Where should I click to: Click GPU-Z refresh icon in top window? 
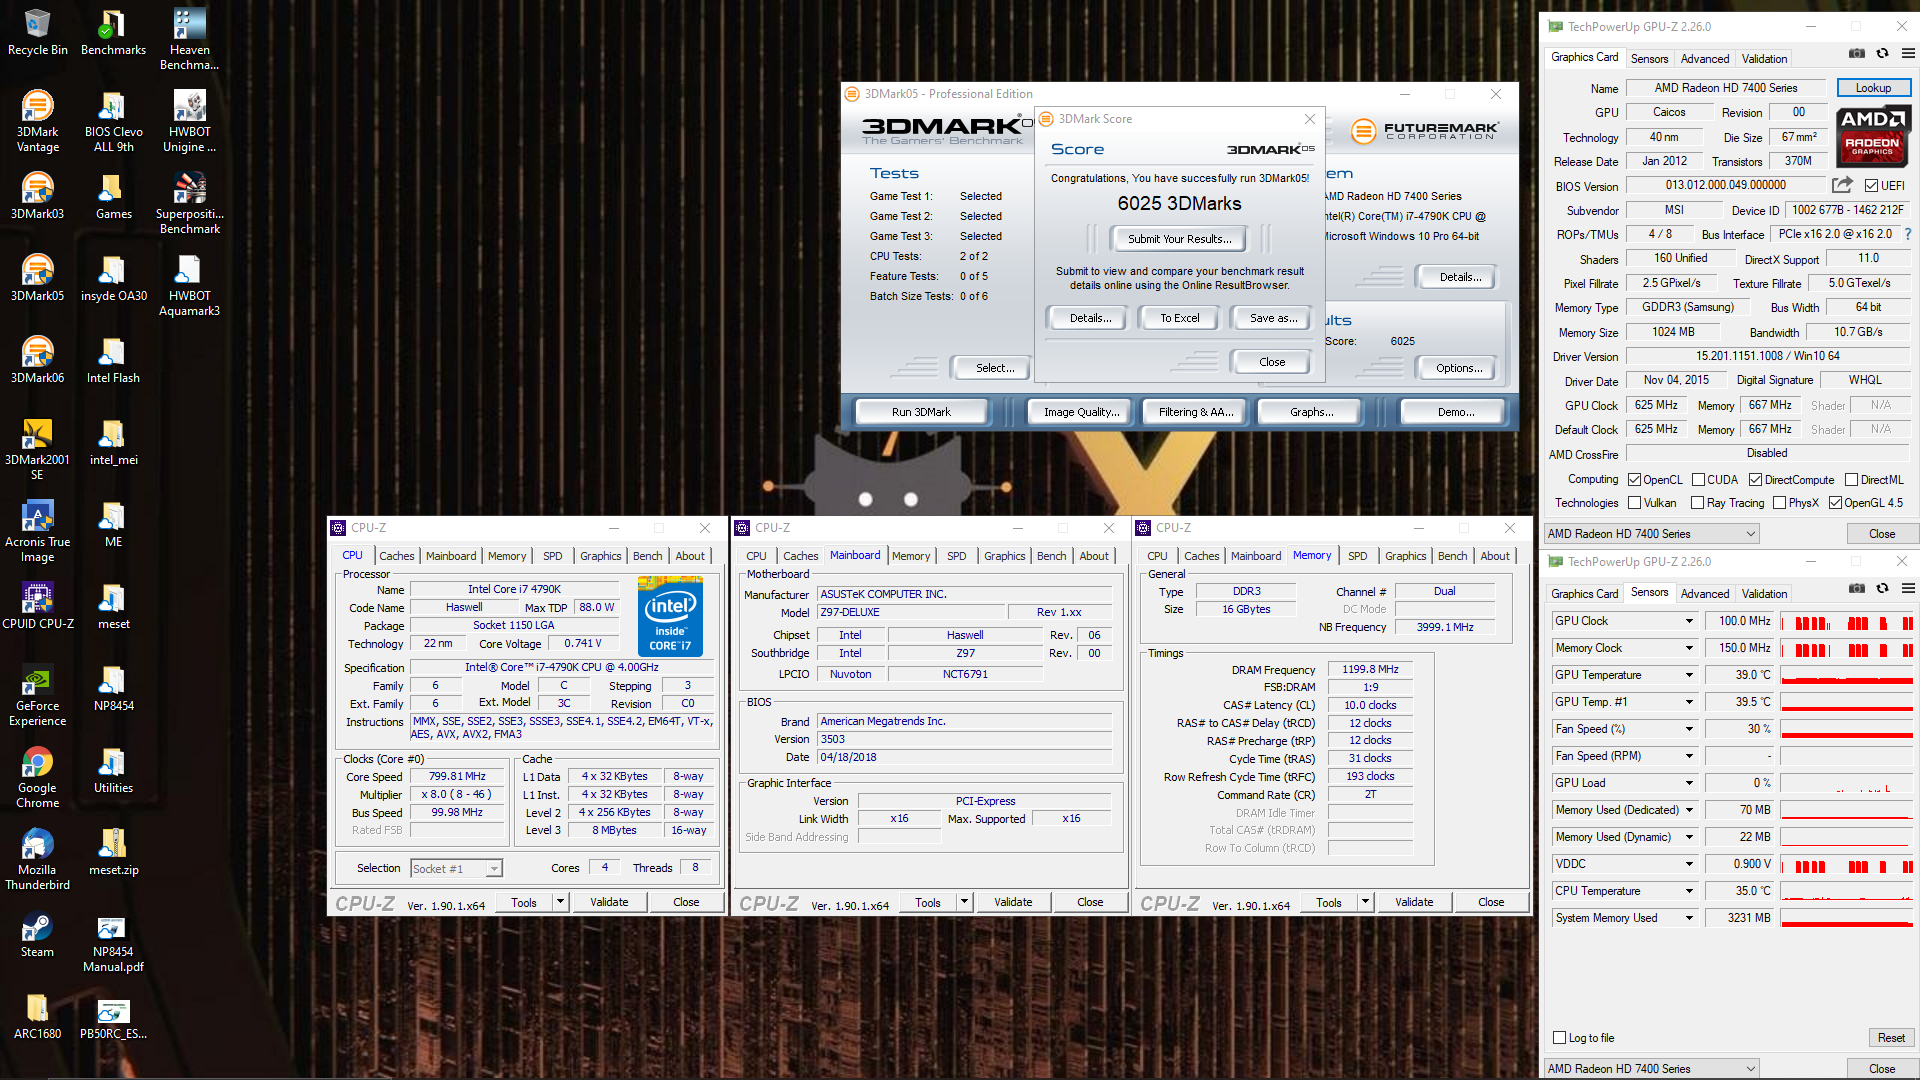[1882, 54]
